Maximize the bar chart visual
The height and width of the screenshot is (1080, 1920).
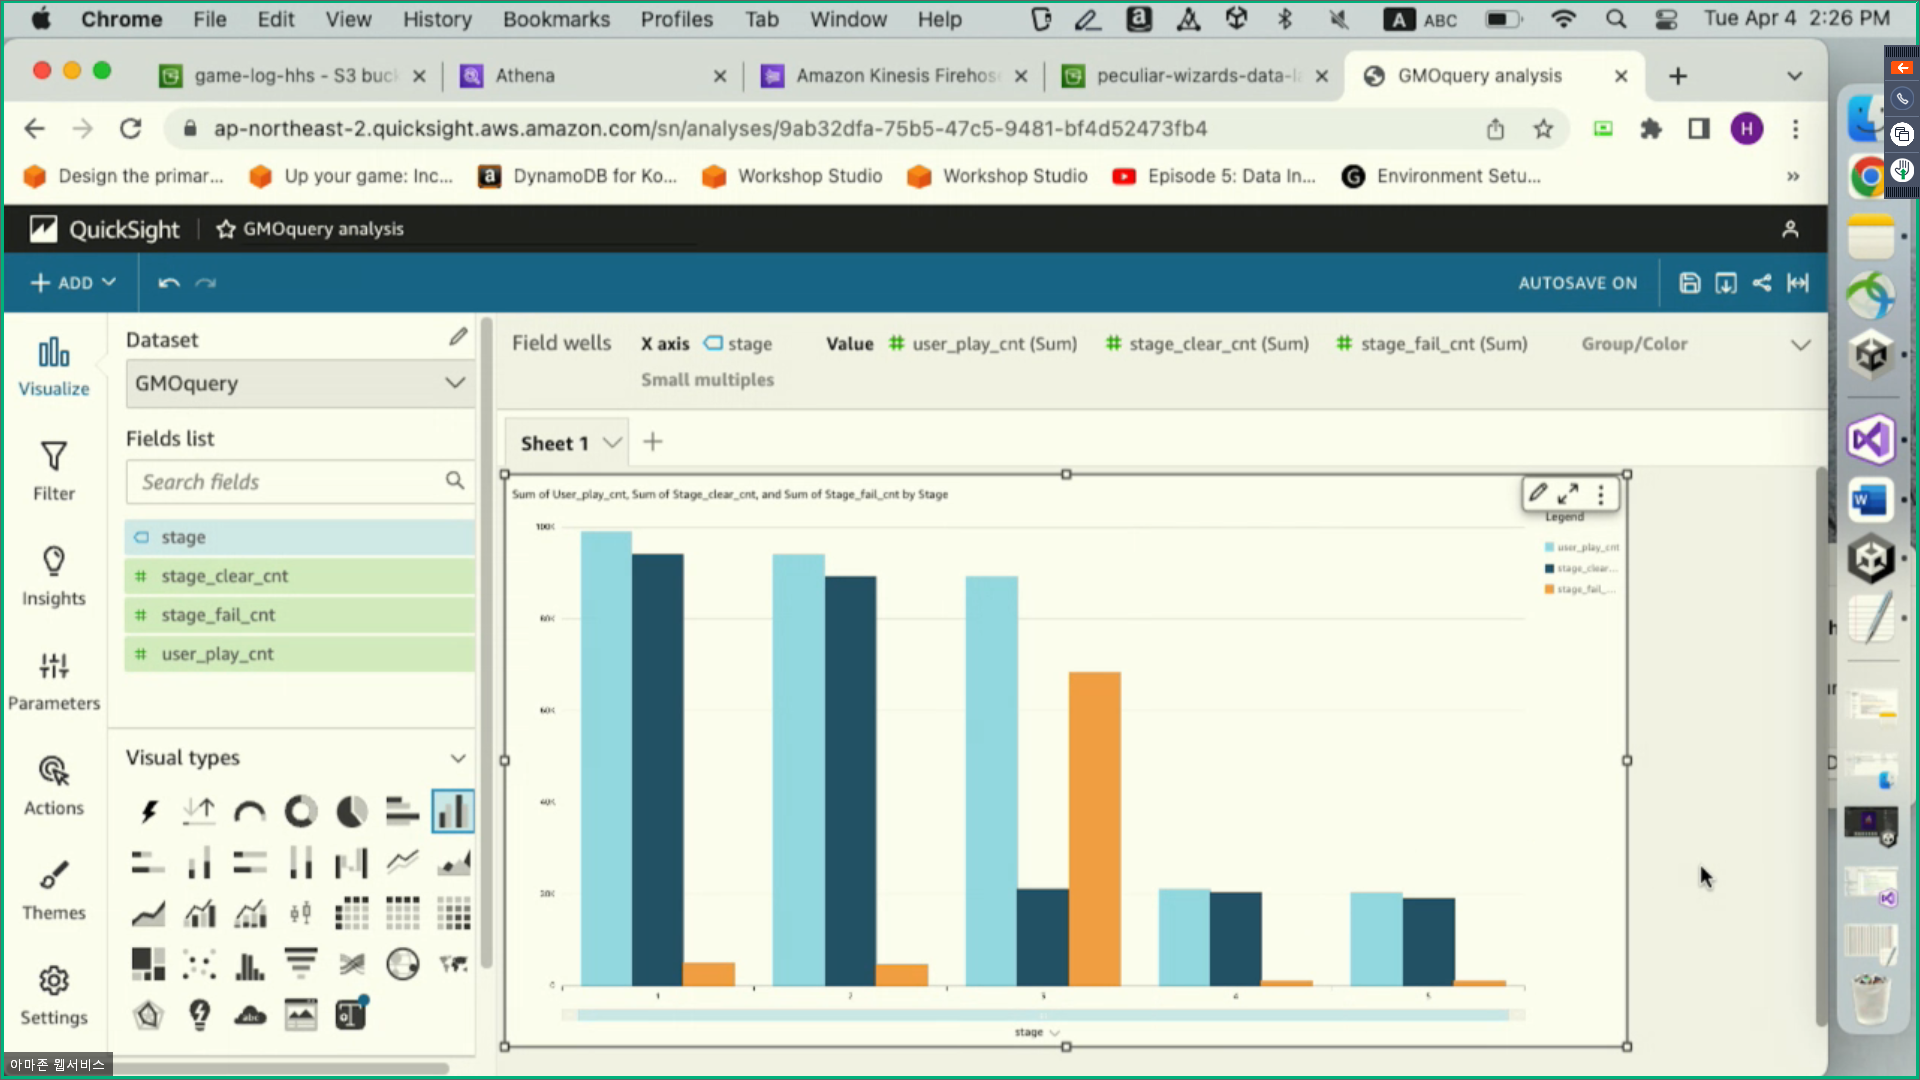(x=1568, y=493)
